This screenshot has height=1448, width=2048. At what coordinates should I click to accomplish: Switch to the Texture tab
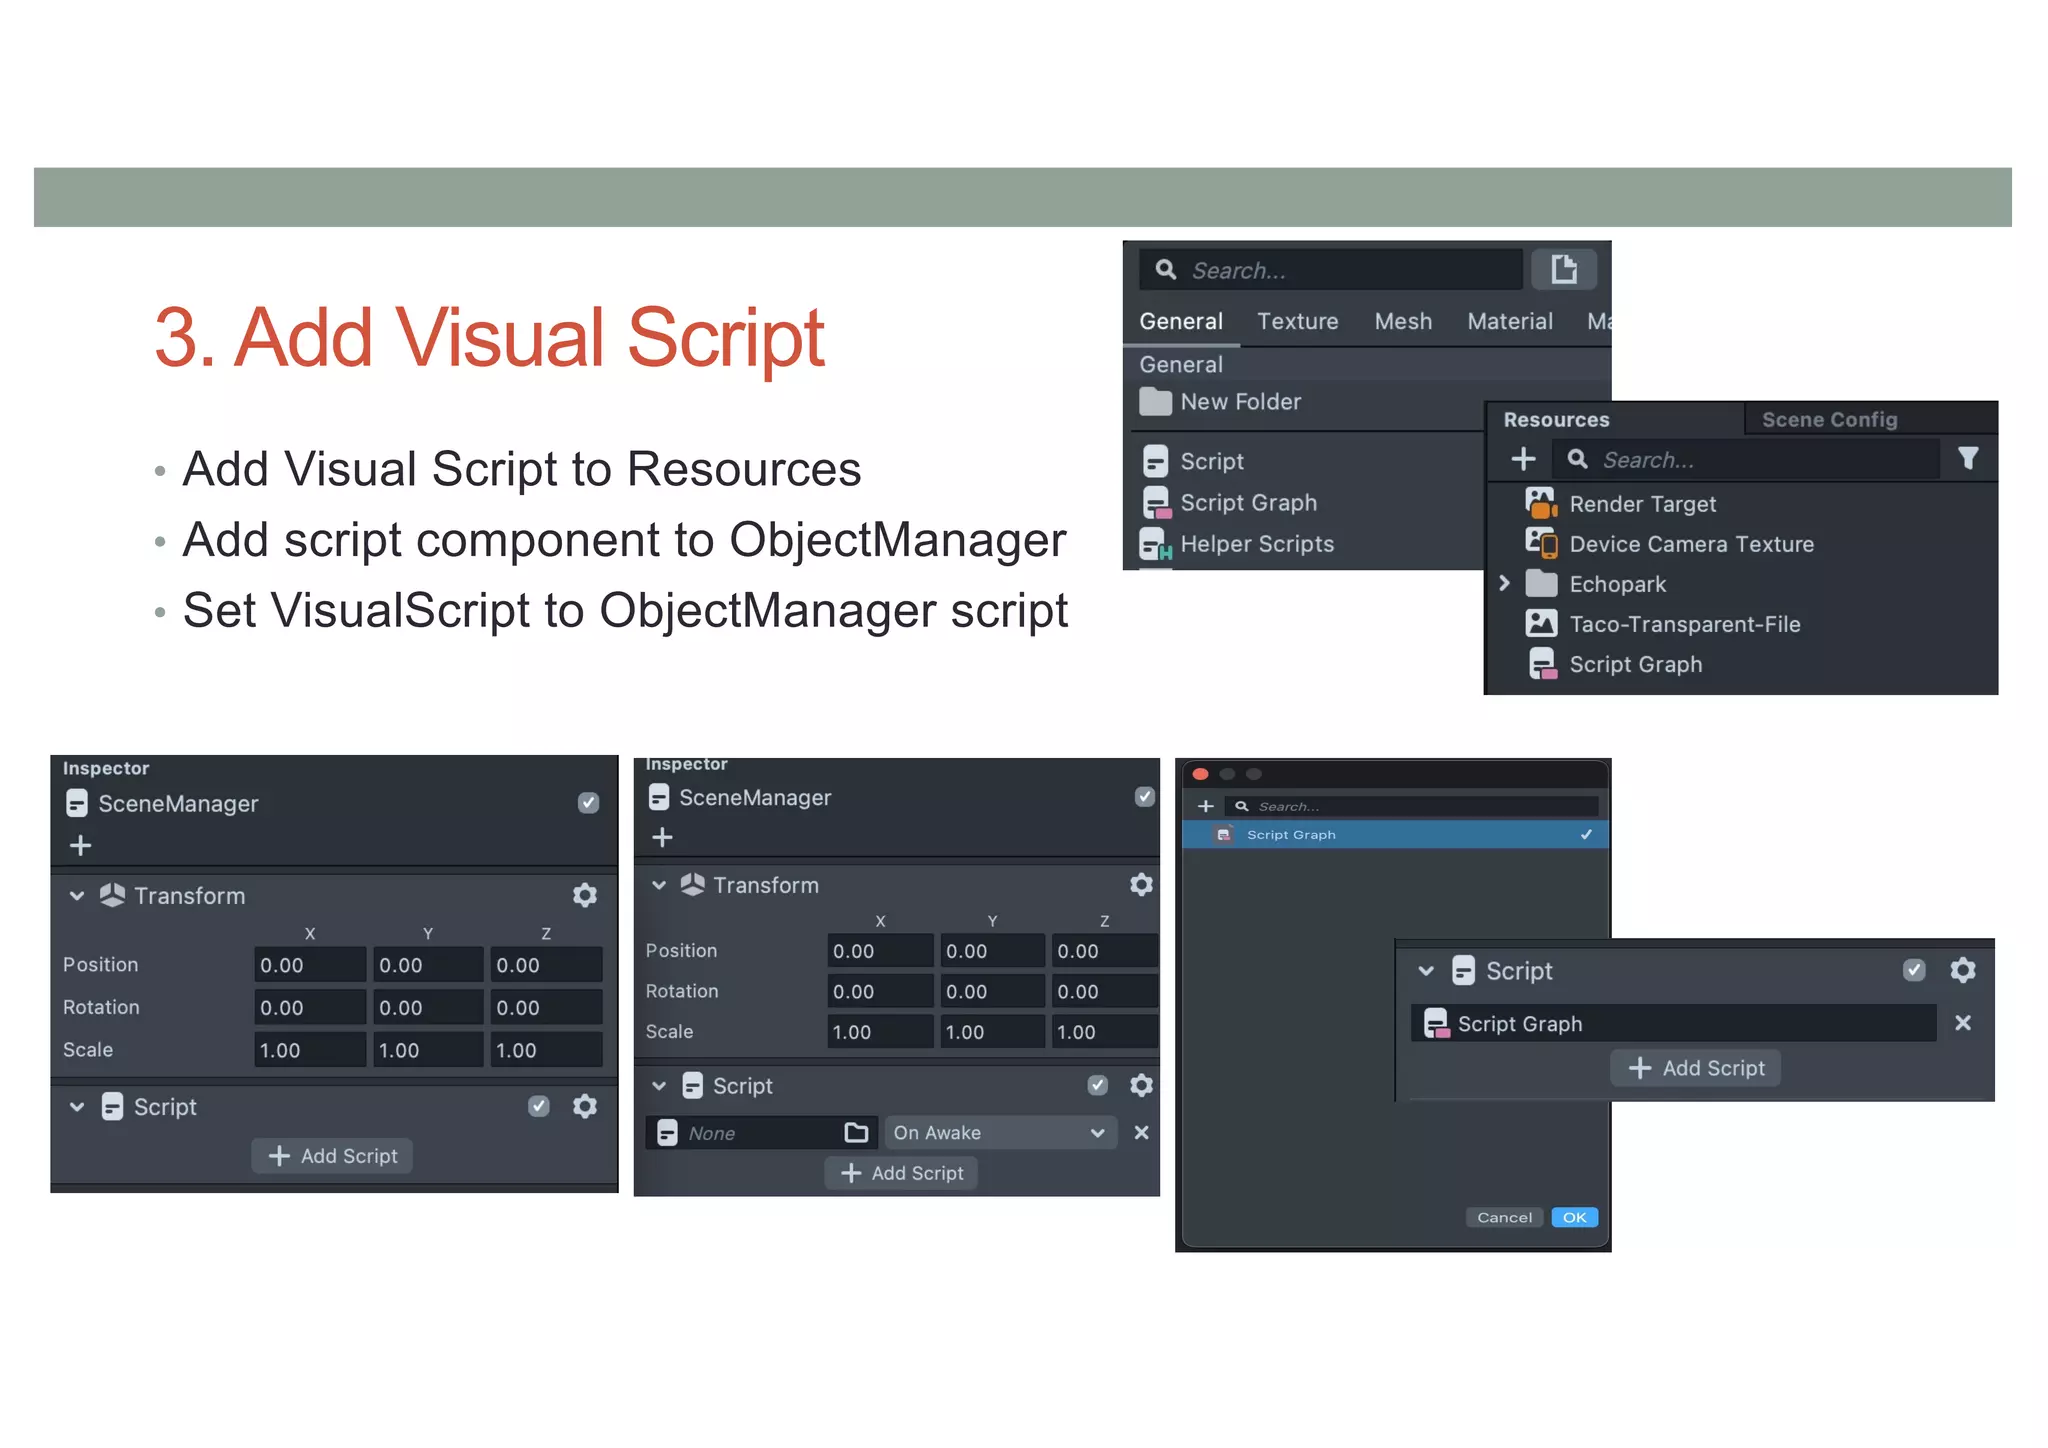(1298, 321)
